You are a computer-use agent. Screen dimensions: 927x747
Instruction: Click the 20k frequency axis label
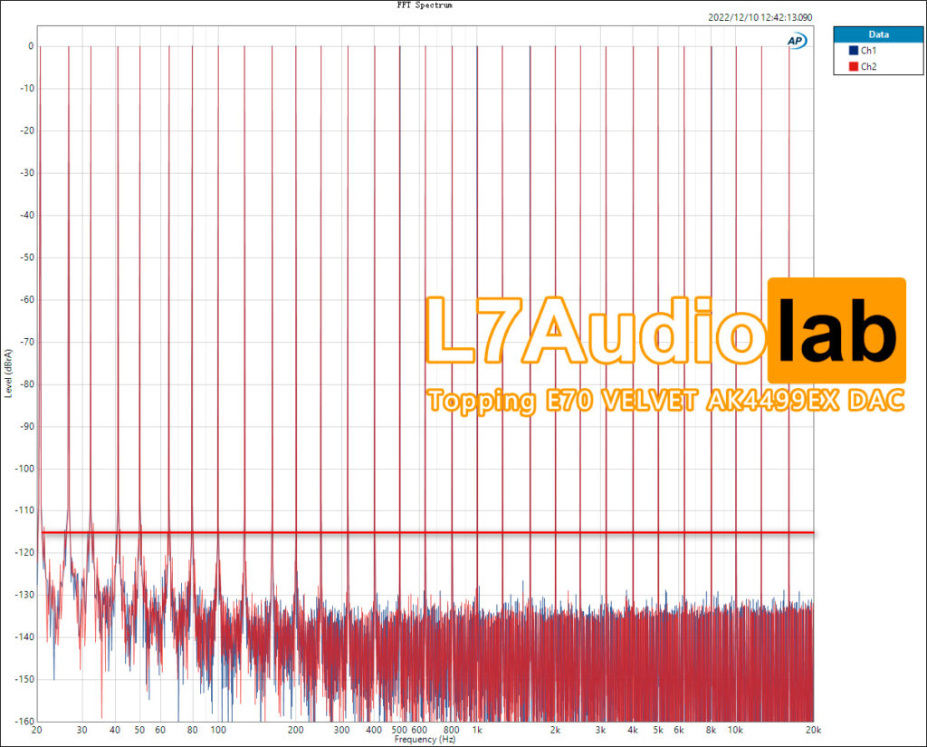point(813,730)
